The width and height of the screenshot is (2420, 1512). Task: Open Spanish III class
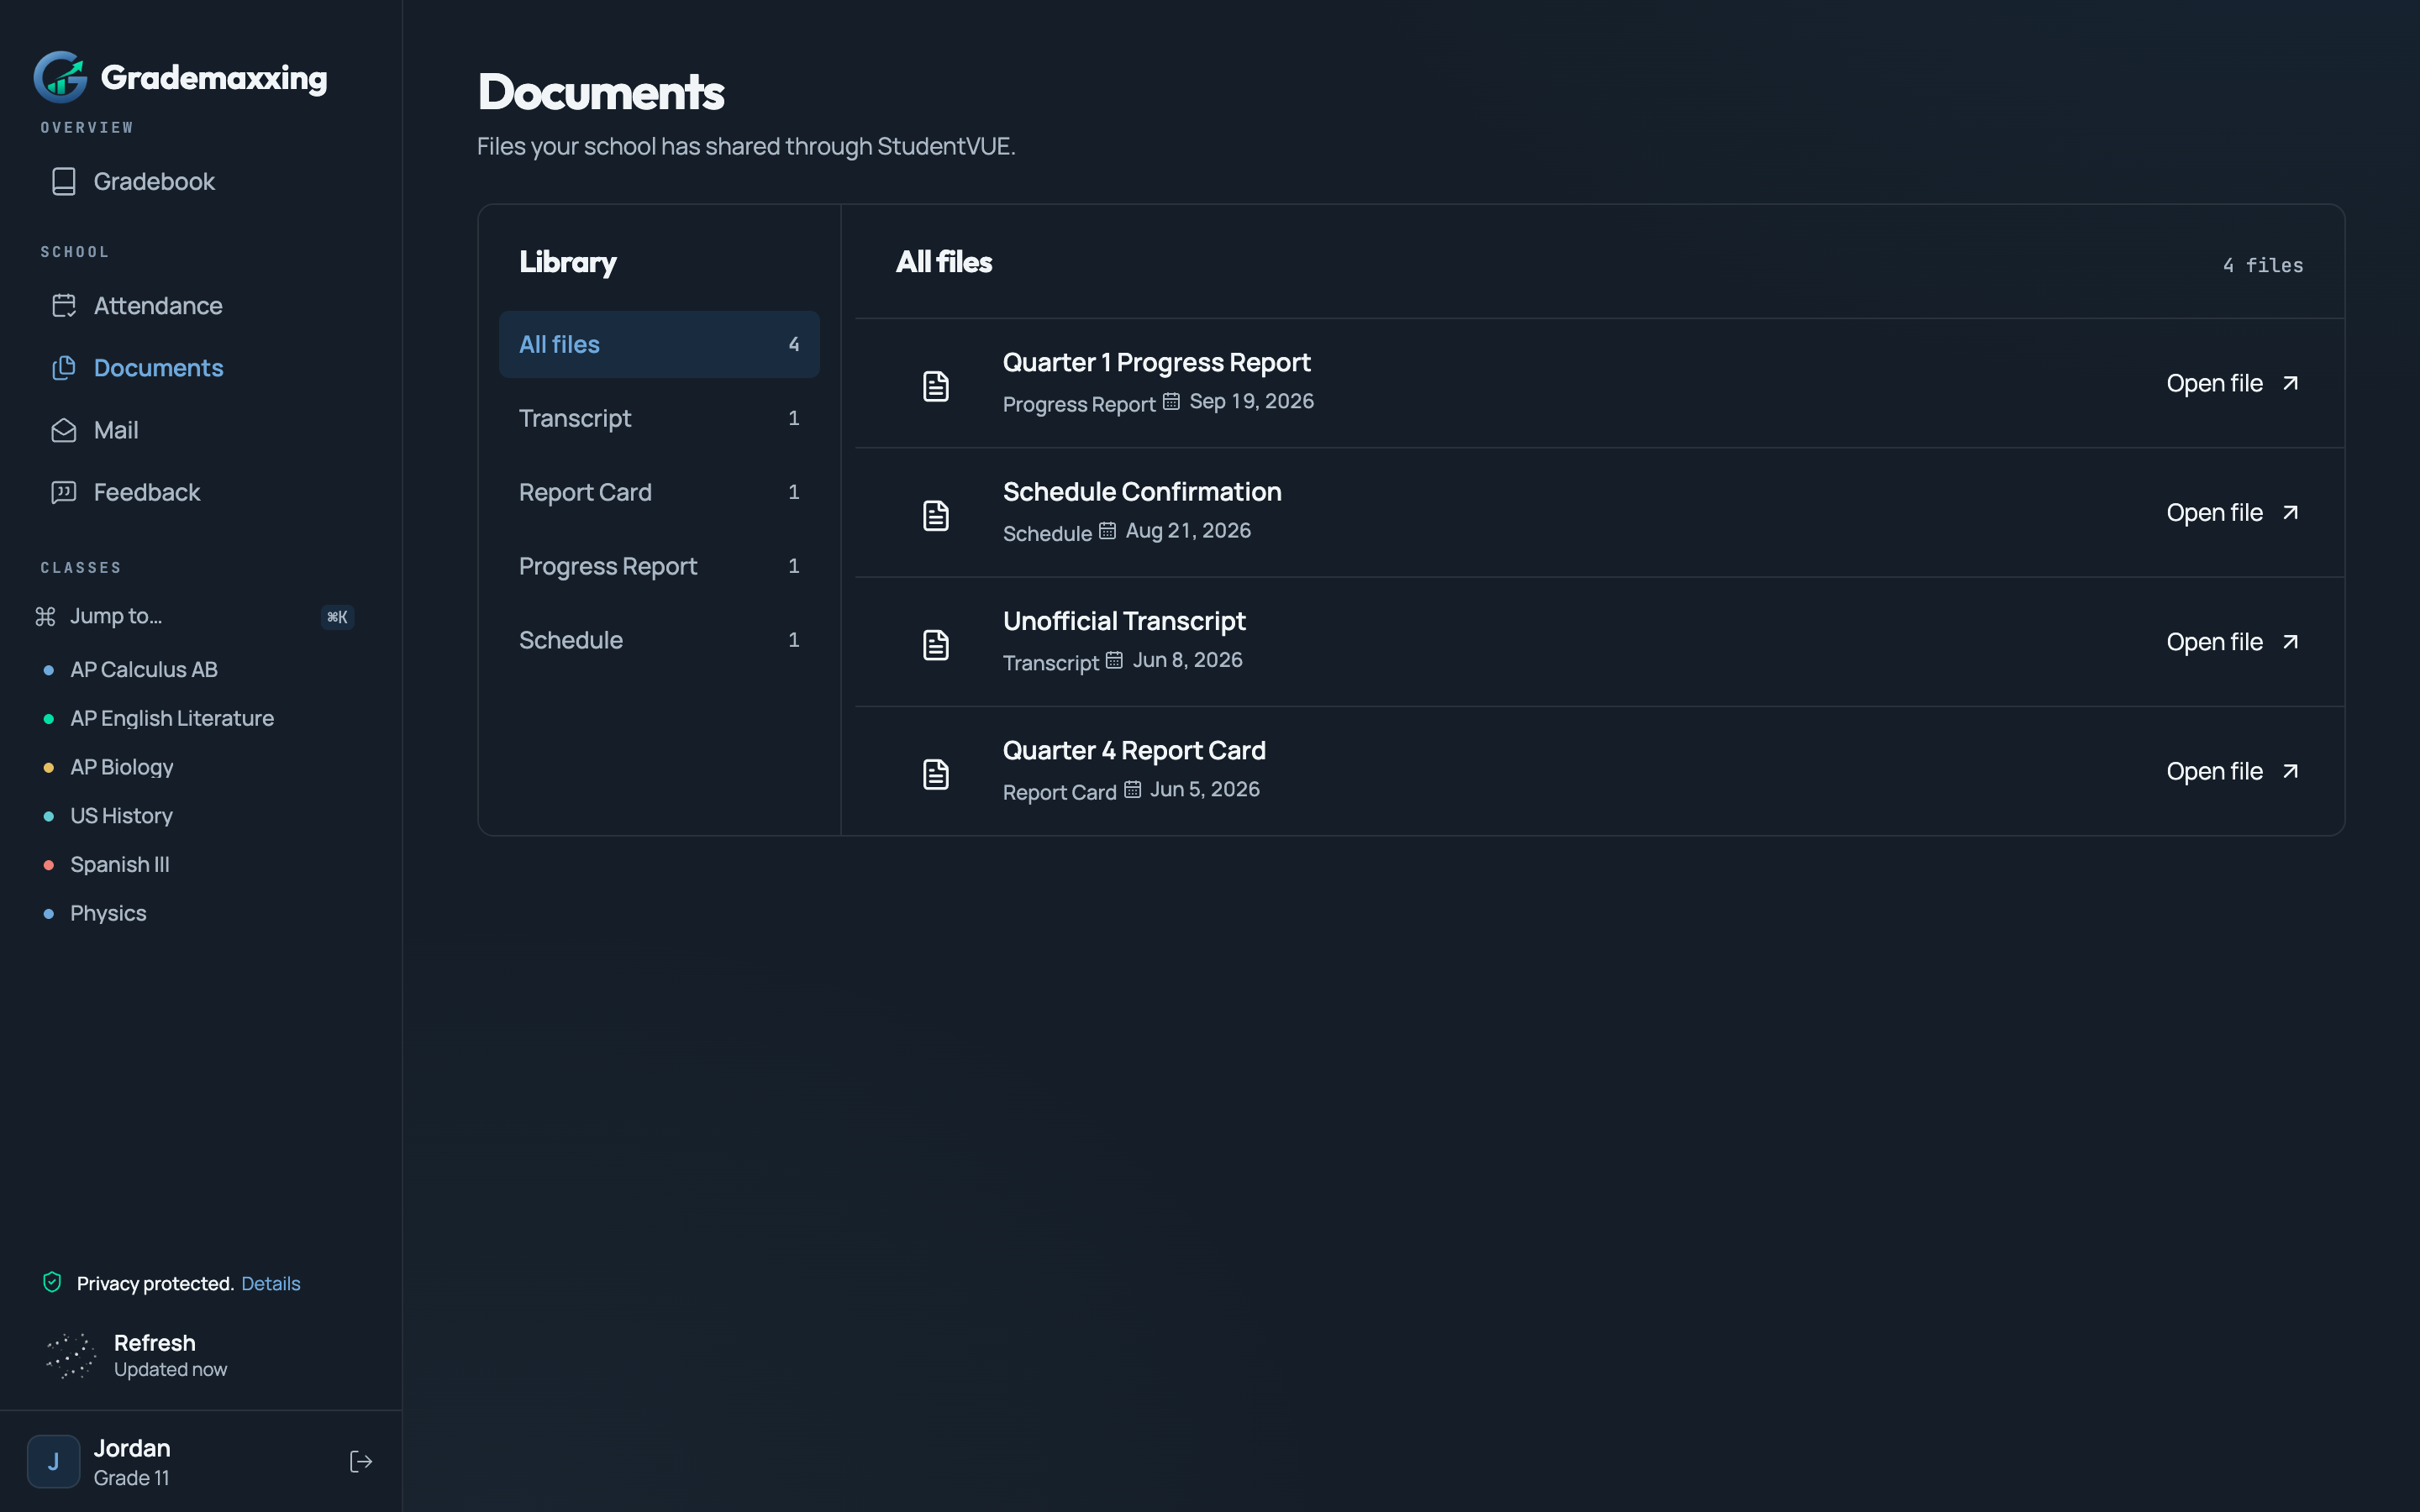click(120, 864)
